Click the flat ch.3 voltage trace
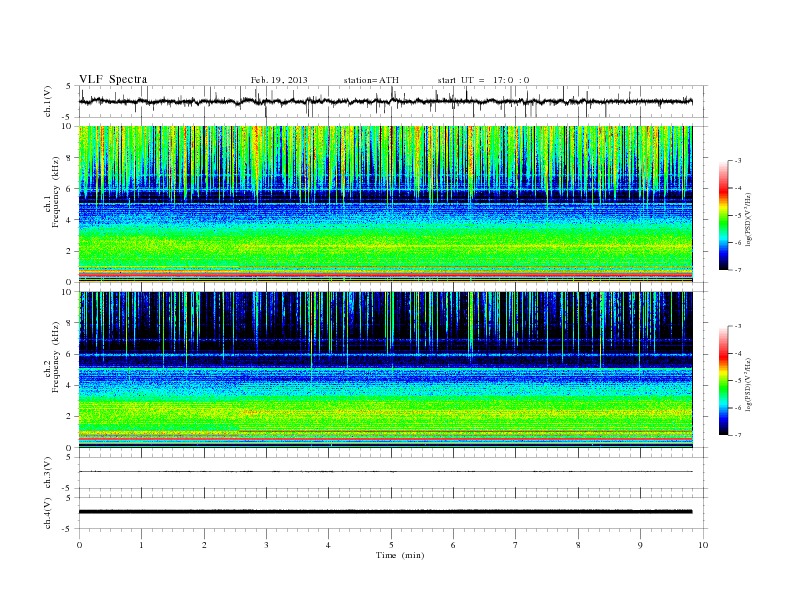The width and height of the screenshot is (792, 612). tap(385, 472)
